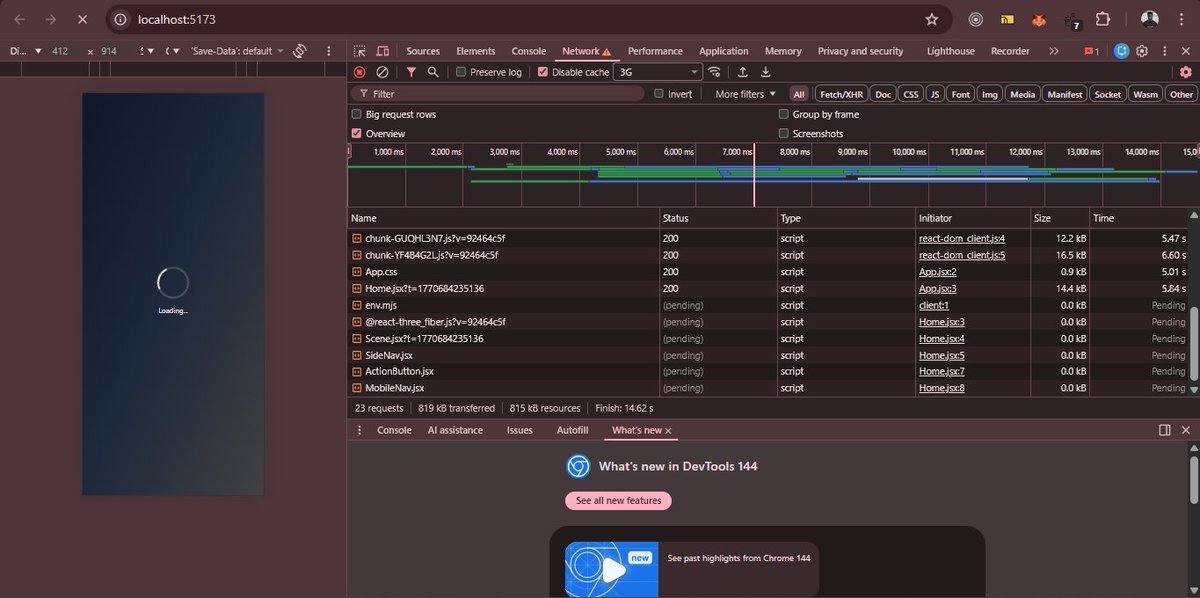Clear the network log
The width and height of the screenshot is (1200, 598).
pos(382,72)
